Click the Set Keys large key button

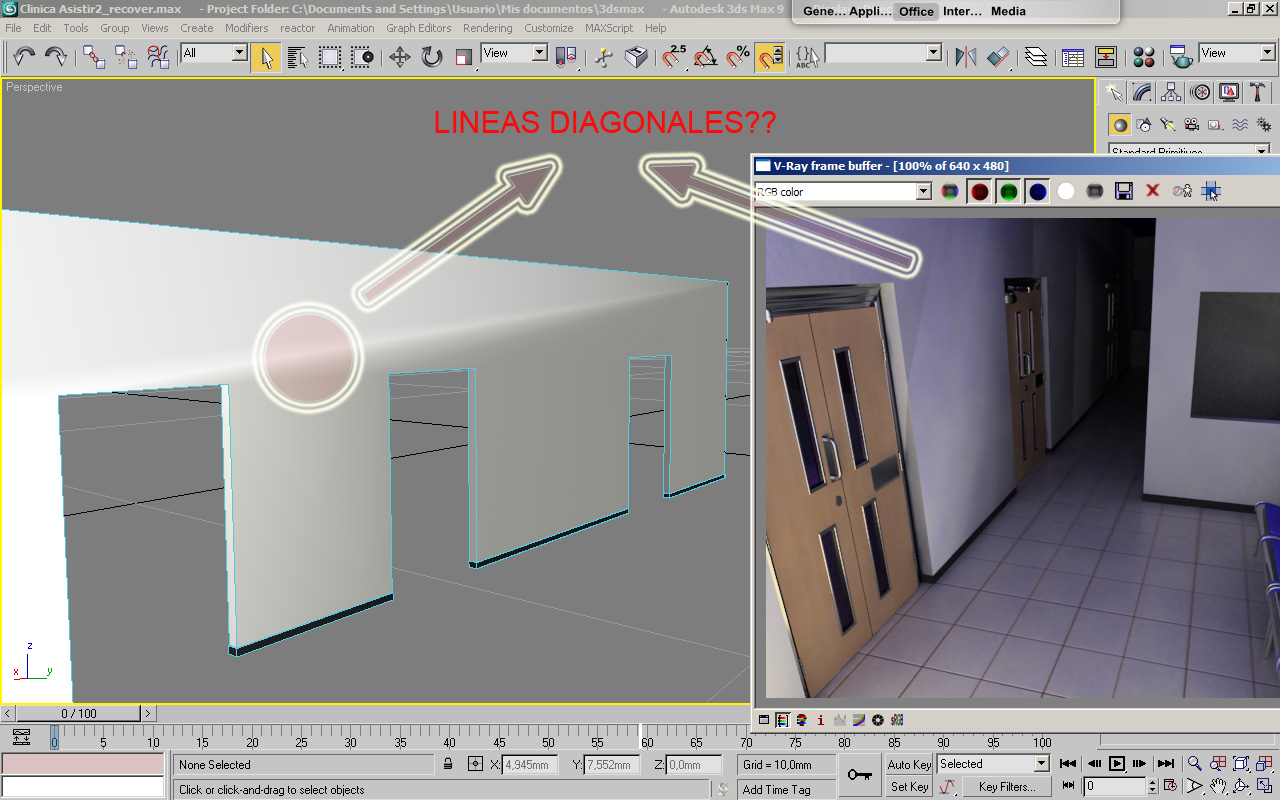click(x=860, y=775)
